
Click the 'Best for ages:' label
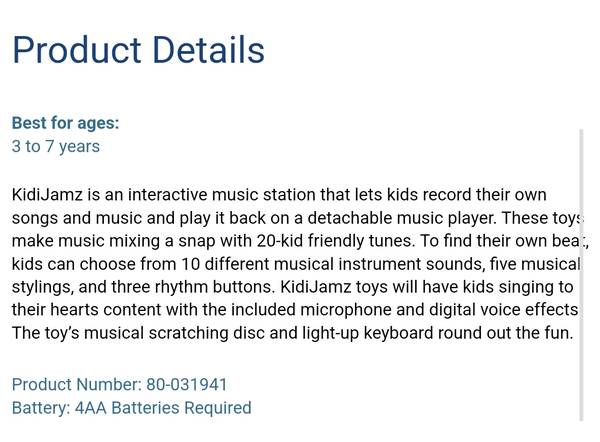pyautogui.click(x=65, y=123)
